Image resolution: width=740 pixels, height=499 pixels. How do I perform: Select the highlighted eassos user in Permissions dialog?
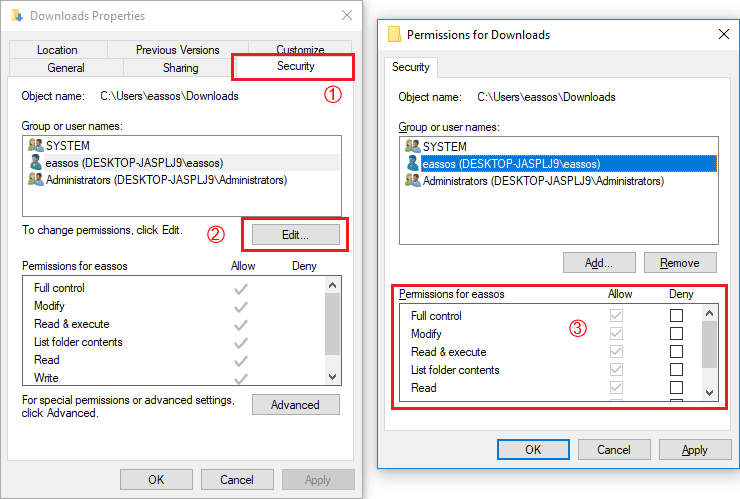click(x=510, y=164)
